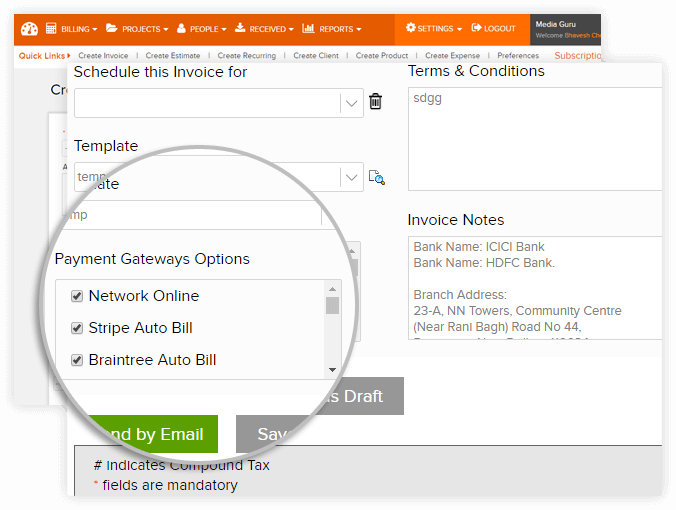Expand the Schedule this Invoice dropdown
676x510 pixels.
[351, 103]
